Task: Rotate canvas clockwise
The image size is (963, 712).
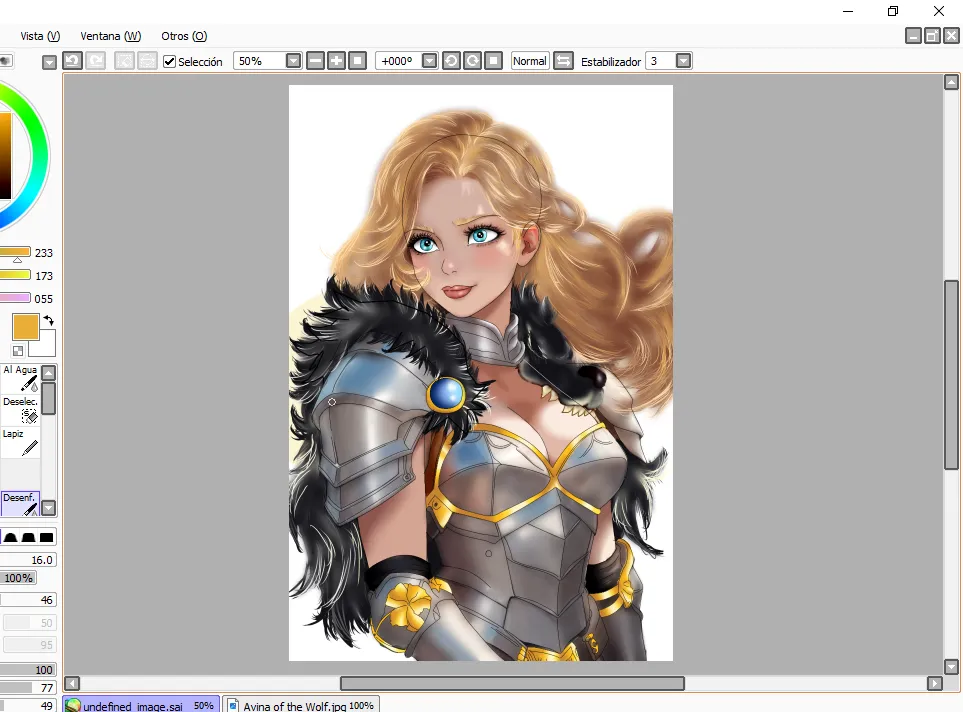Action: pos(472,61)
